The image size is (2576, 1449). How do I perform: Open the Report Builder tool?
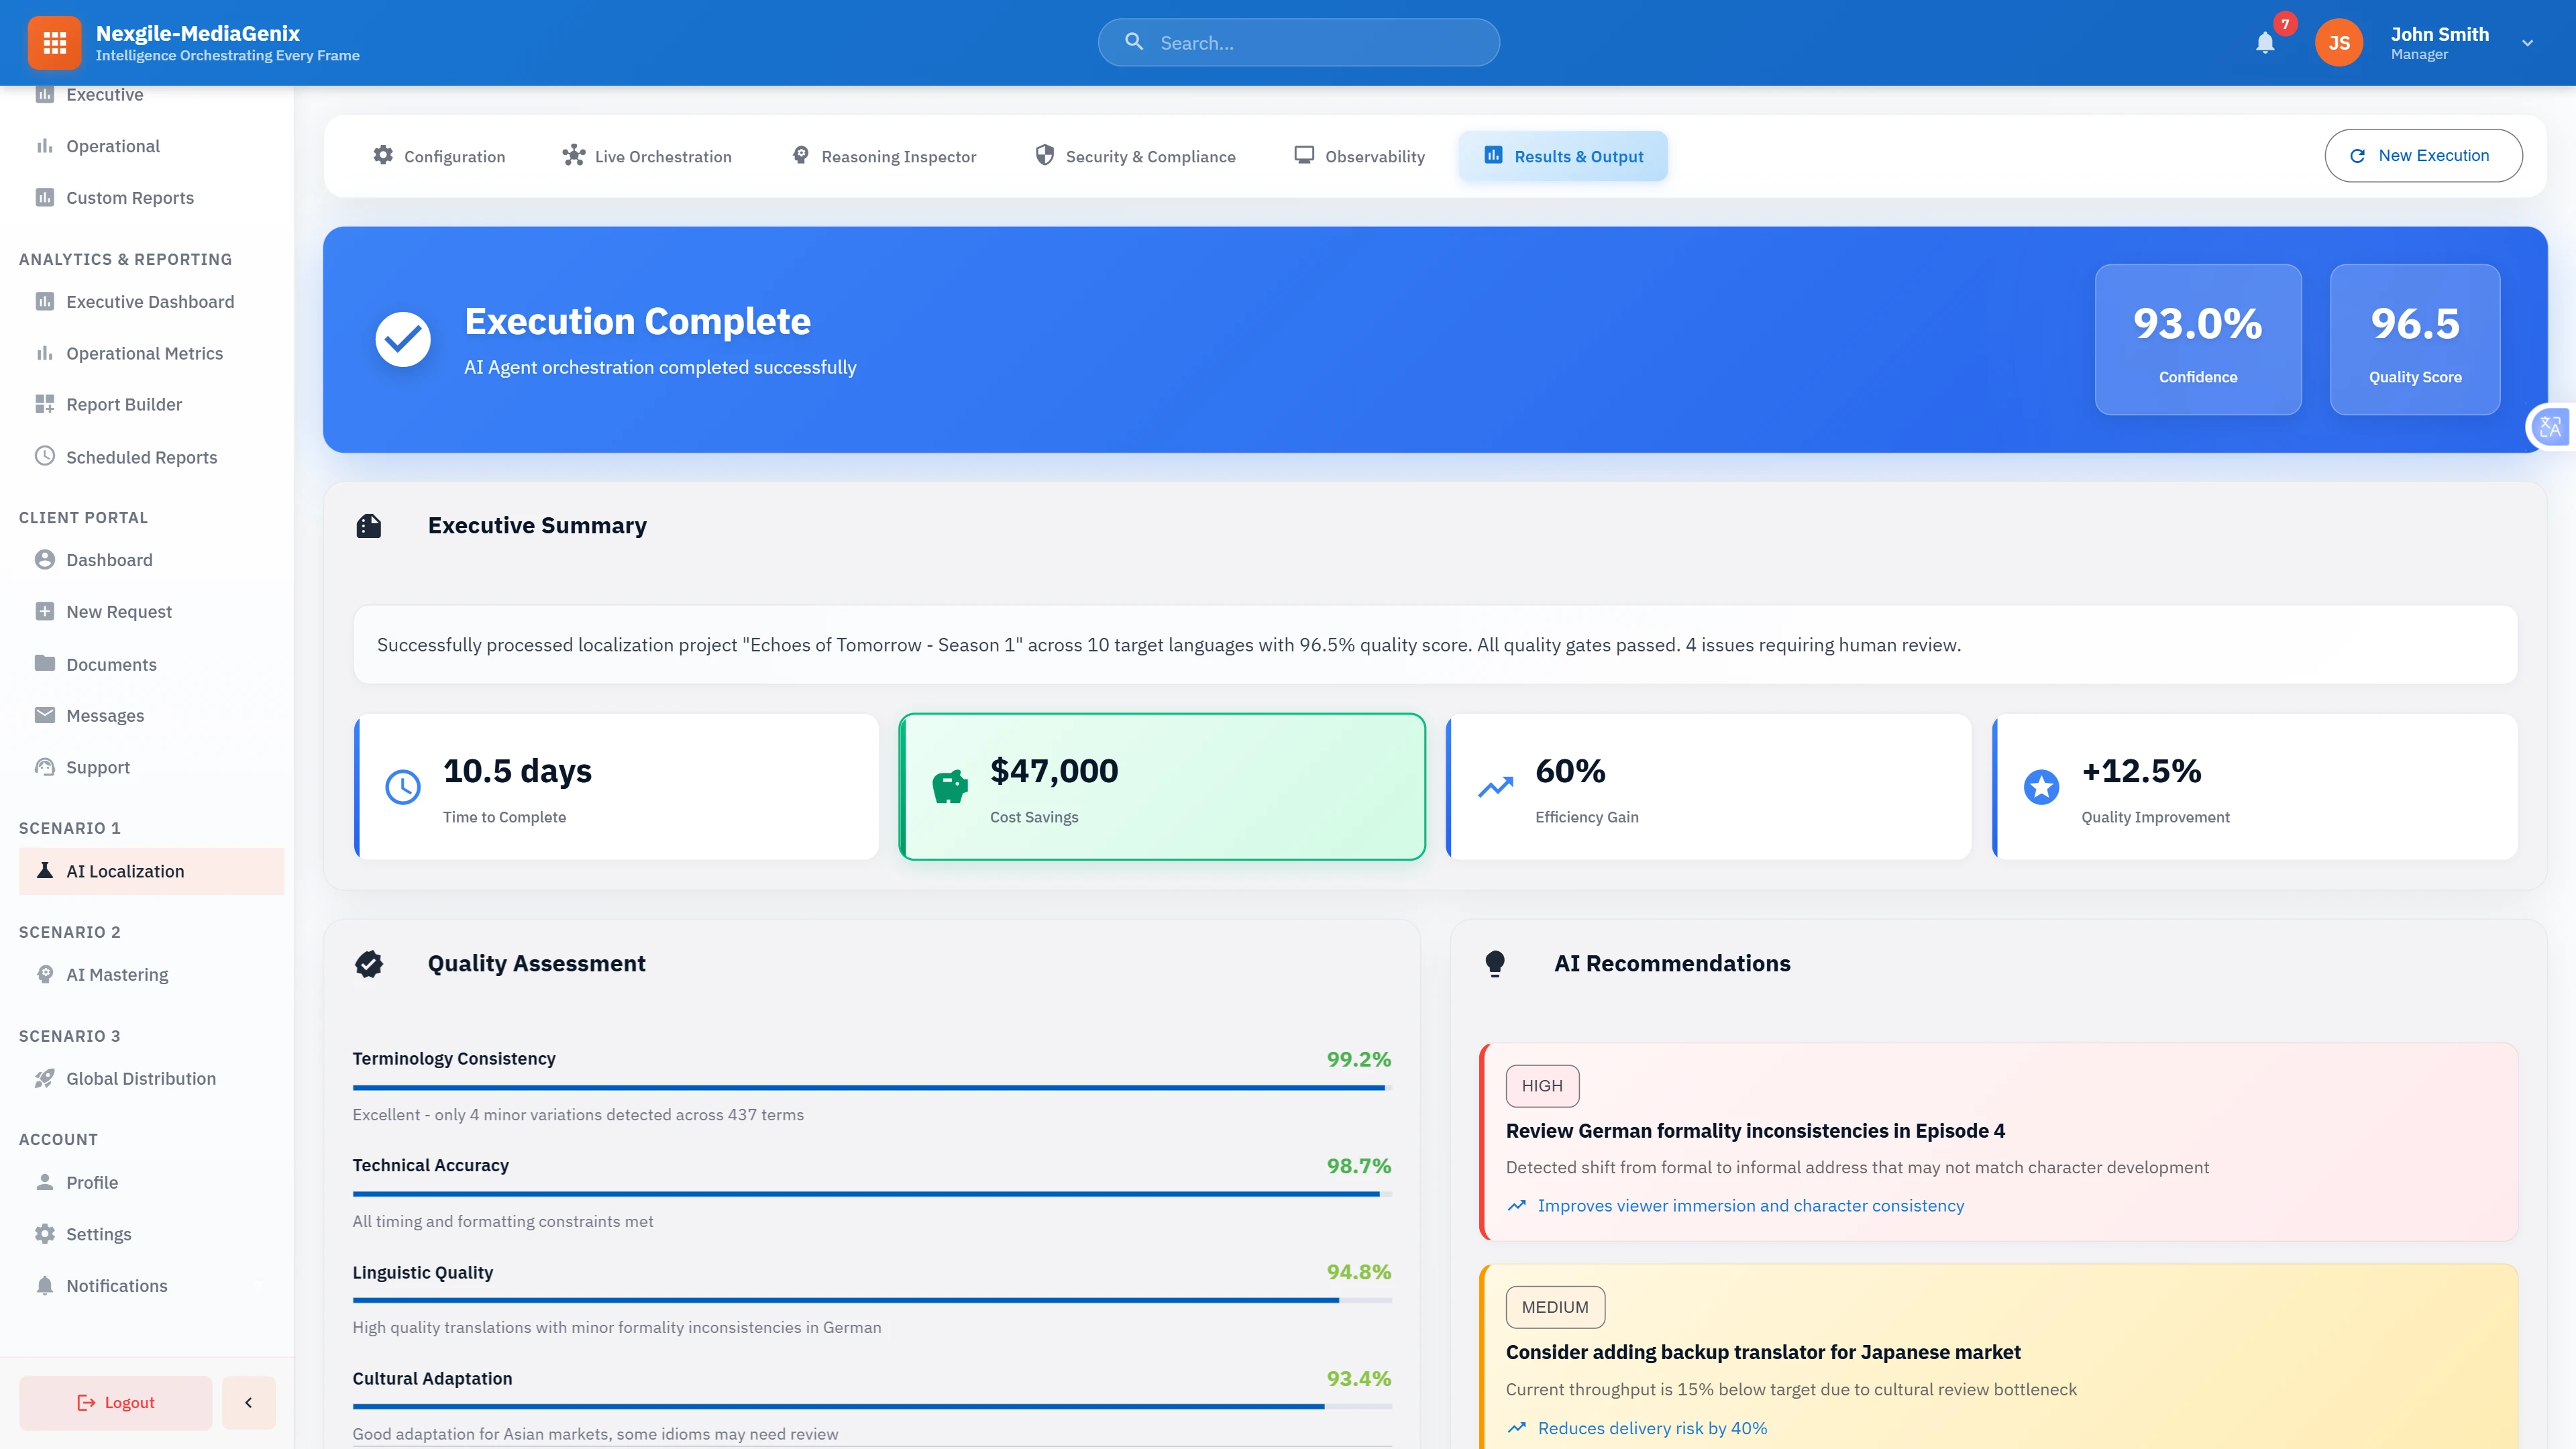click(124, 404)
